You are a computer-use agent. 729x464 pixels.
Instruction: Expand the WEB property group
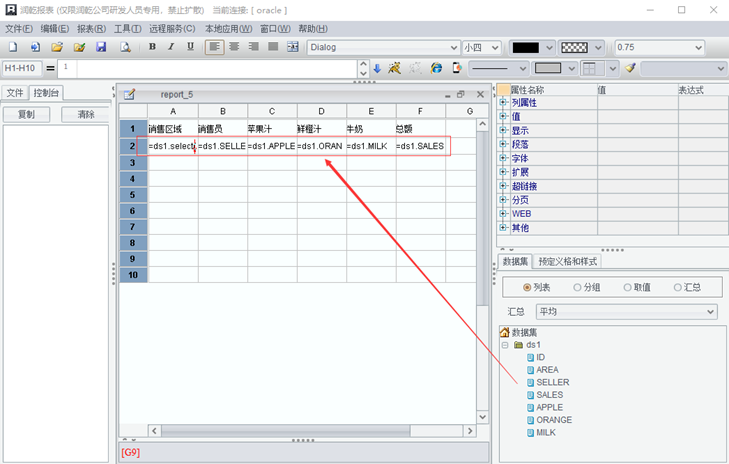(x=503, y=214)
